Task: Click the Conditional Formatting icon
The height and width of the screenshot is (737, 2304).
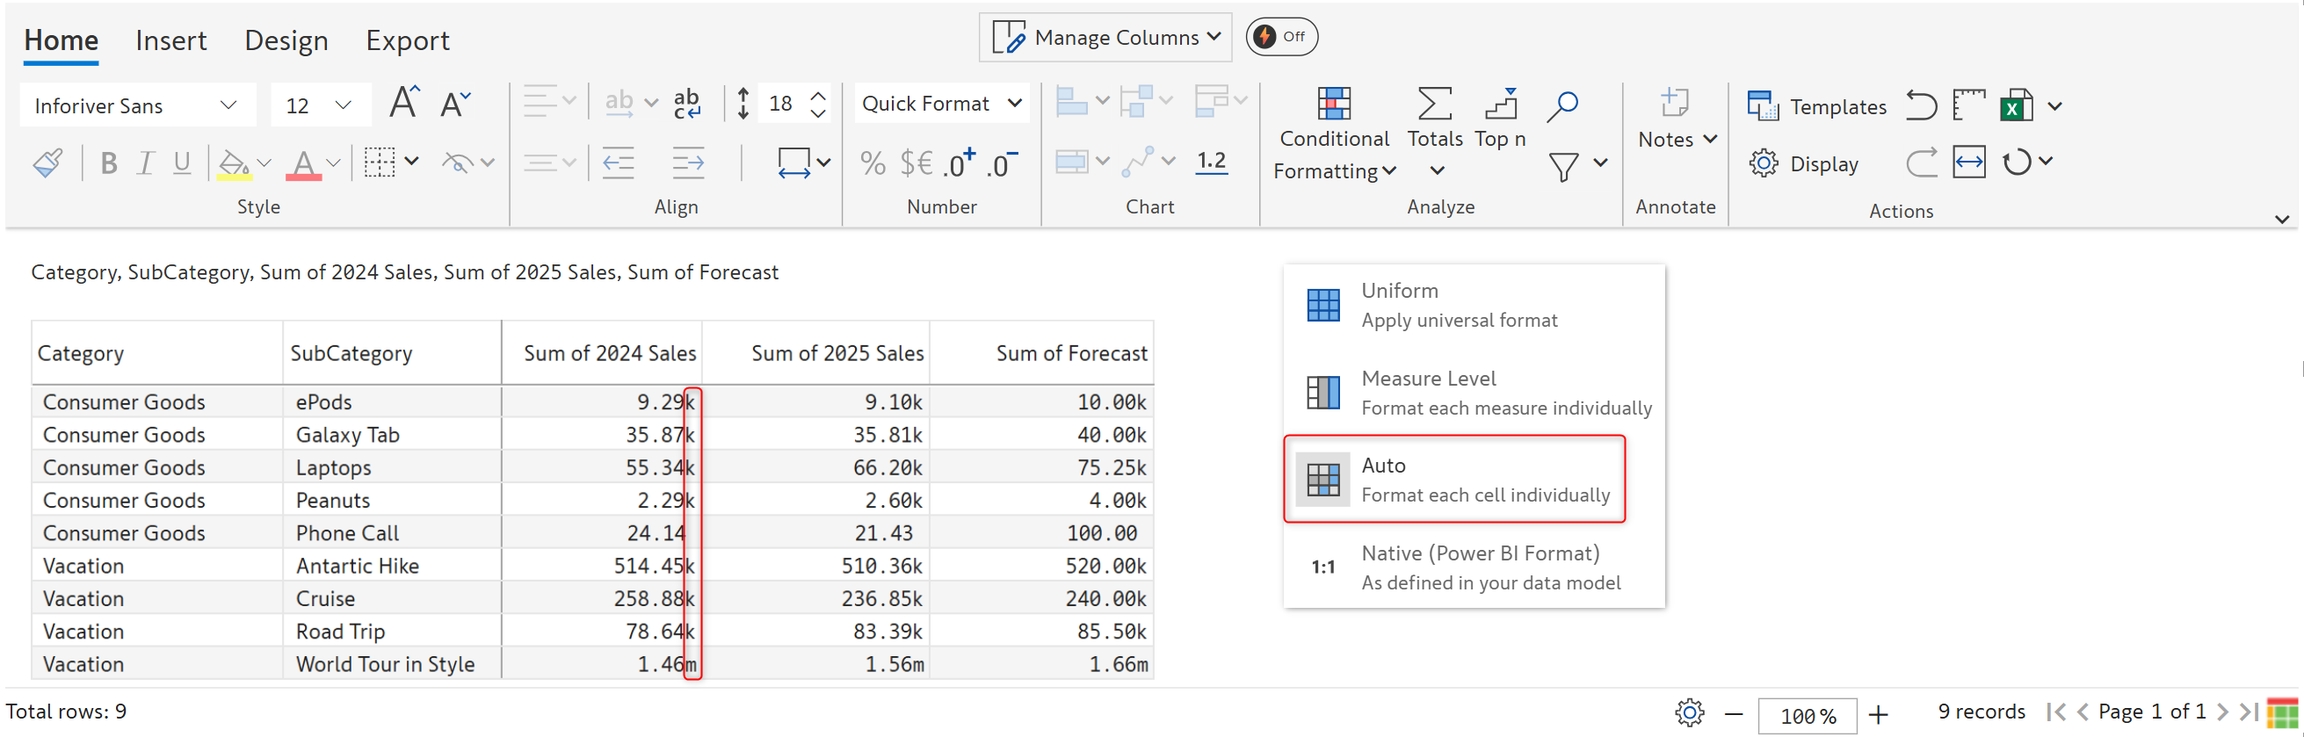Action: point(1334,104)
